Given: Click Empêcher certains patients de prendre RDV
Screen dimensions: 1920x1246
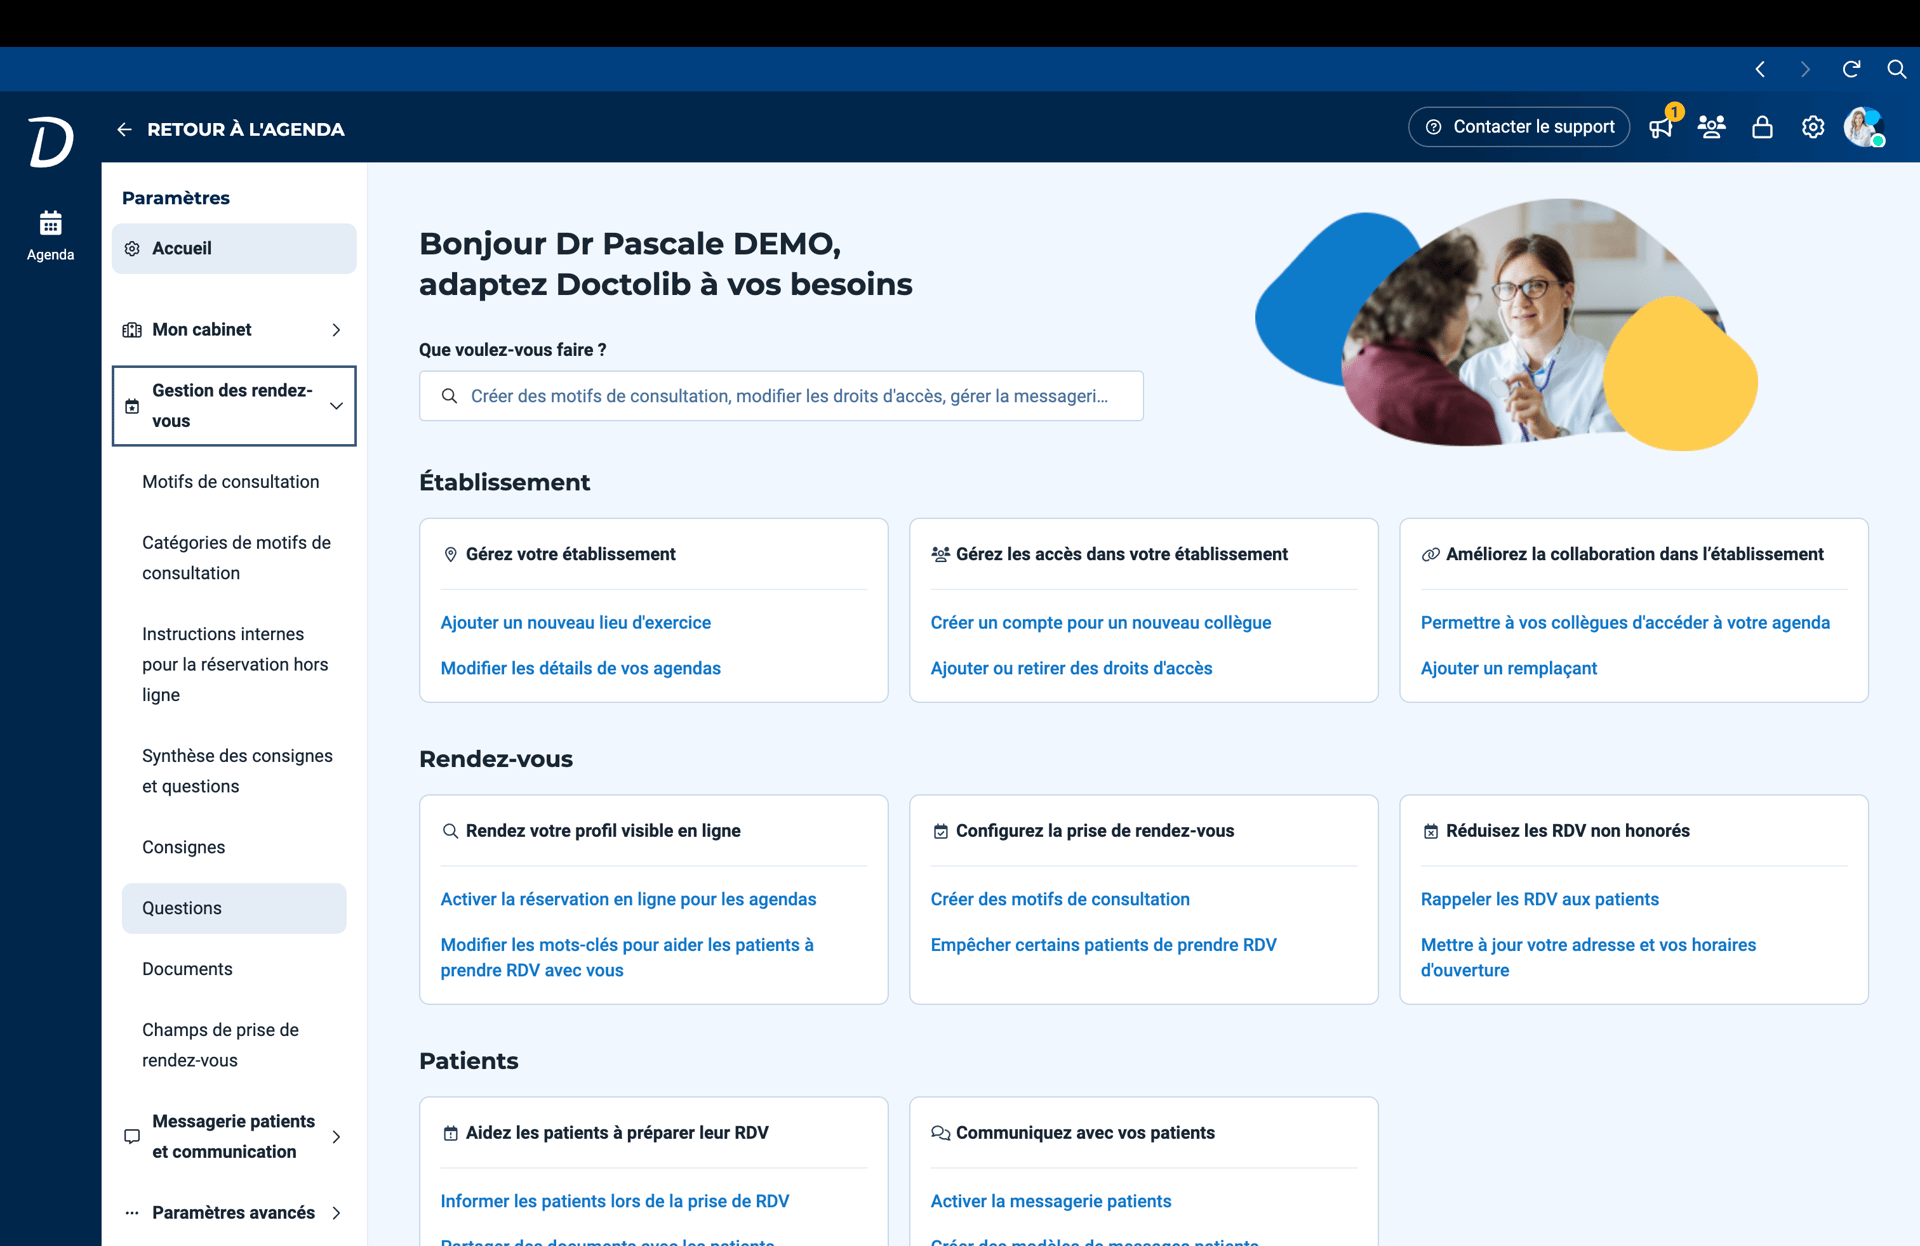Looking at the screenshot, I should 1104,945.
